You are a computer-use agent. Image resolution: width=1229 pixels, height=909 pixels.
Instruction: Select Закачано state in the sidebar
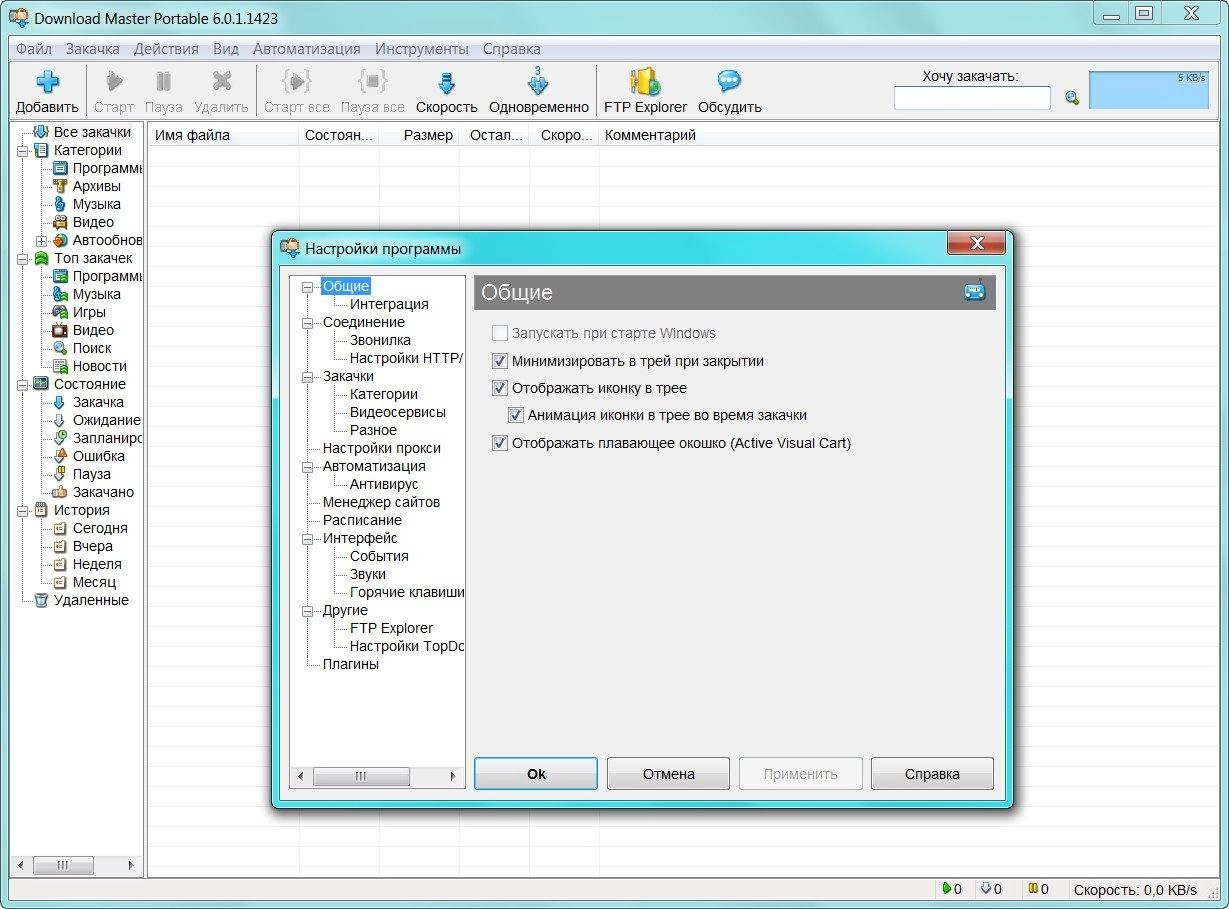coord(103,492)
